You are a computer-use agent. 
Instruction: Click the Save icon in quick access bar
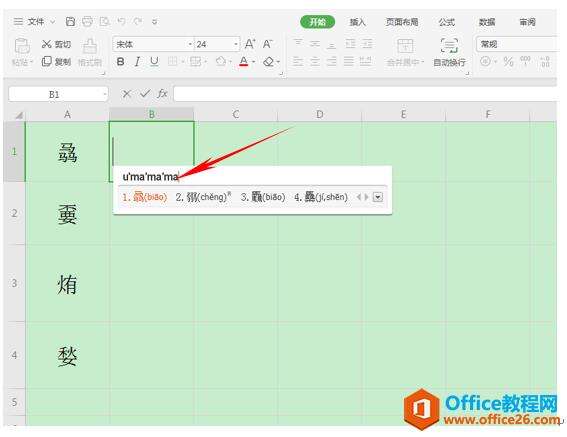coord(70,22)
